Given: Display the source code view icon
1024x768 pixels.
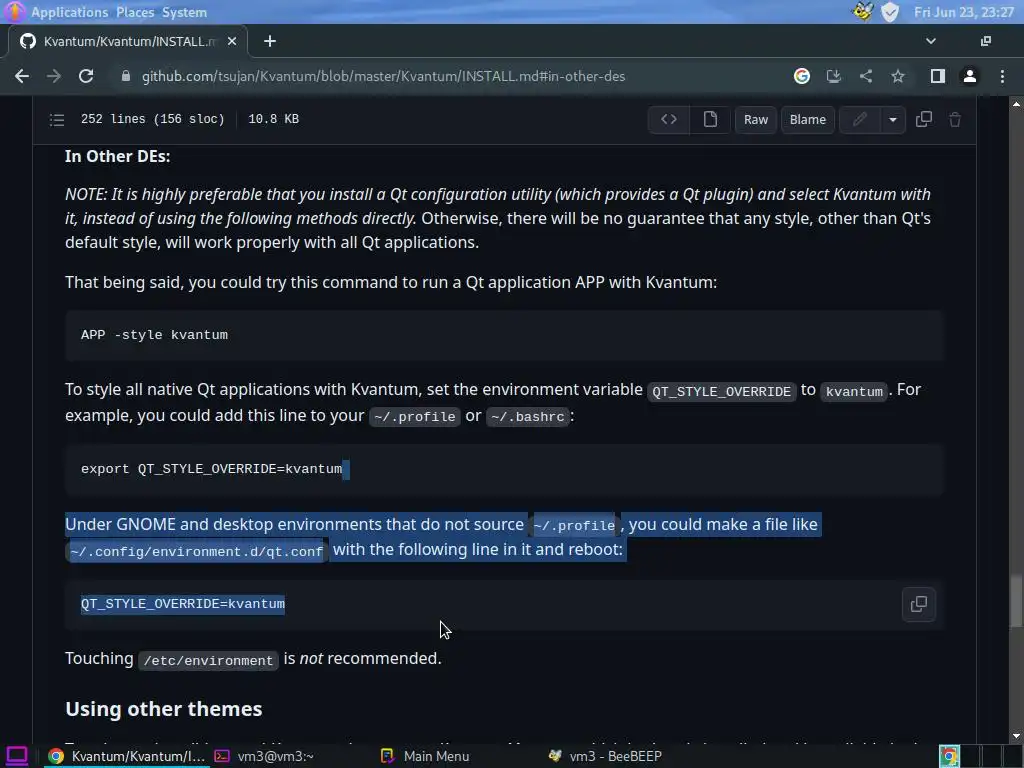Looking at the screenshot, I should point(669,120).
